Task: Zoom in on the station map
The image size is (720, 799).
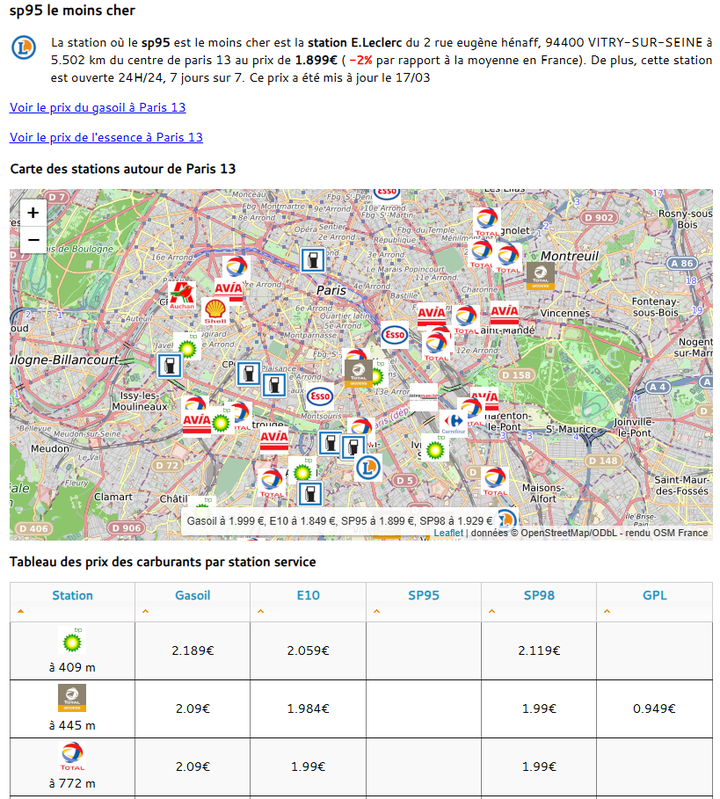Action: pyautogui.click(x=33, y=213)
